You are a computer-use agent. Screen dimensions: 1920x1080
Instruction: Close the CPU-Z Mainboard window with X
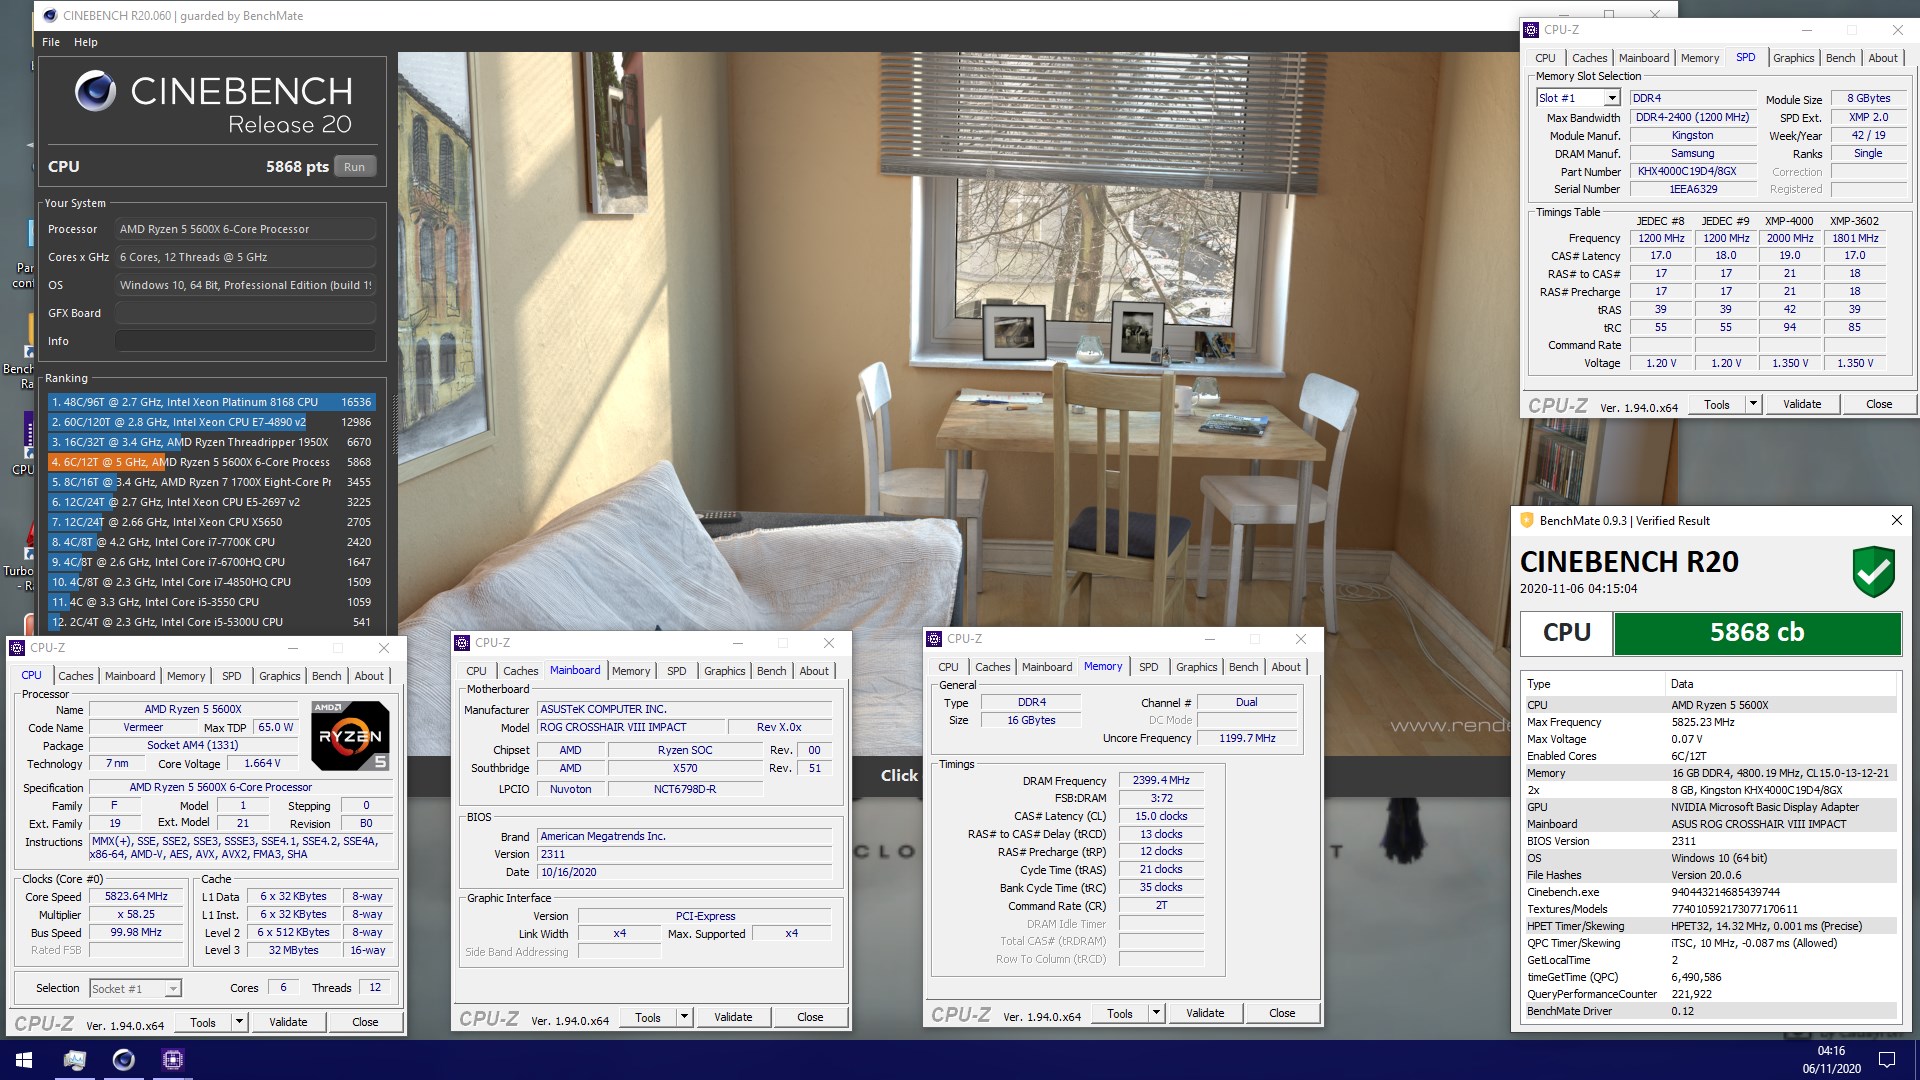pyautogui.click(x=828, y=643)
